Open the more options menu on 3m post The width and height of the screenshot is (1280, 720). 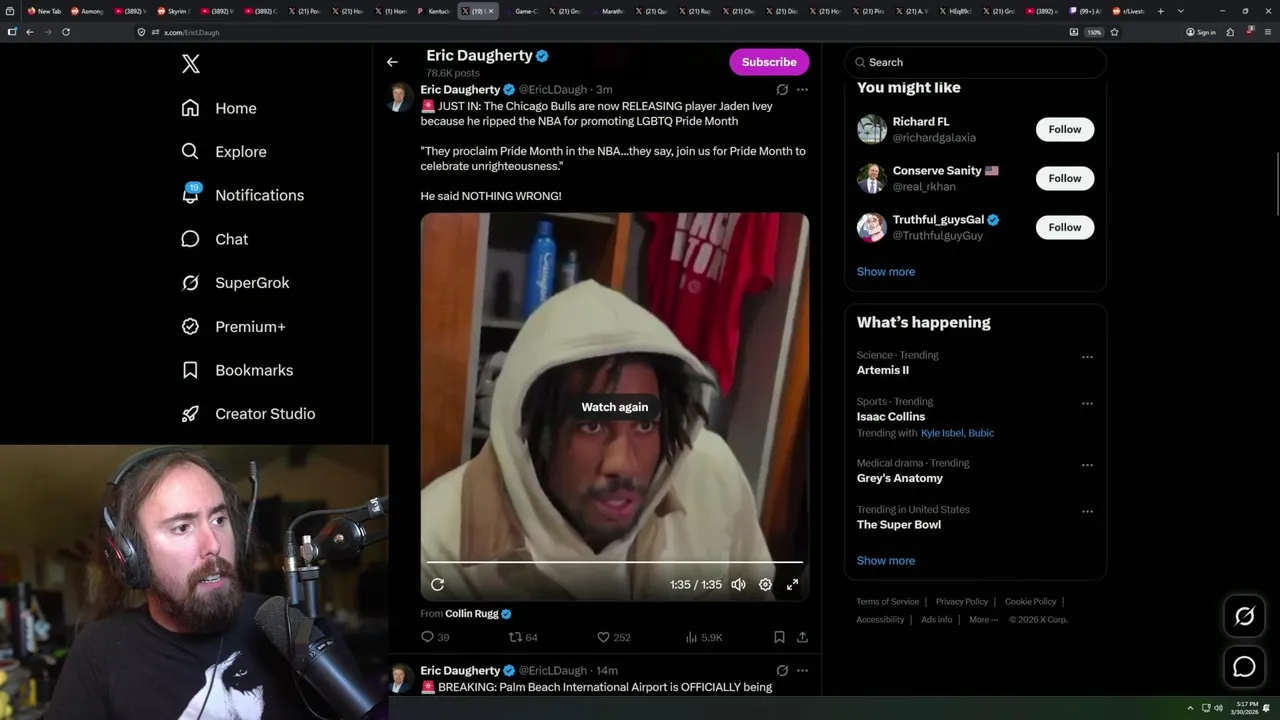tap(802, 89)
